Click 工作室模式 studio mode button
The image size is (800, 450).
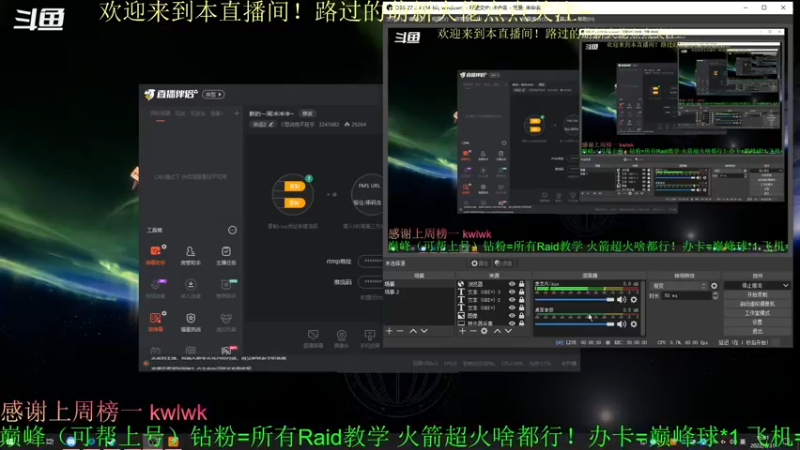(757, 313)
